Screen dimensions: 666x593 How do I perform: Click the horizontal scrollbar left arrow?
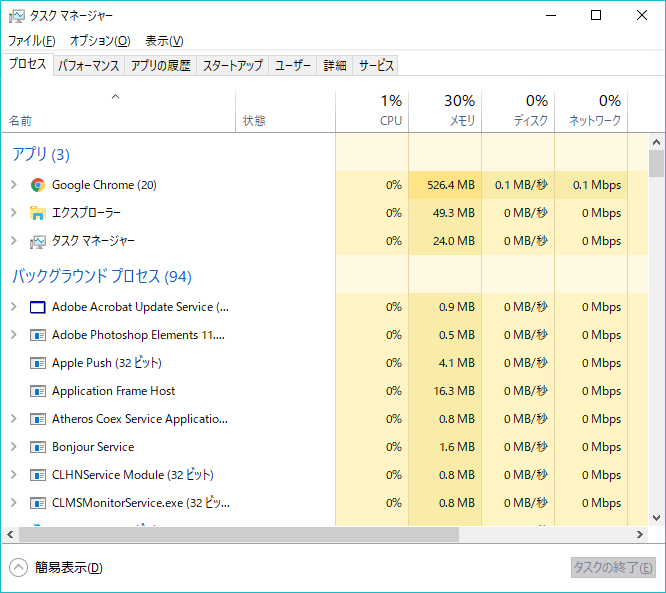(x=10, y=534)
